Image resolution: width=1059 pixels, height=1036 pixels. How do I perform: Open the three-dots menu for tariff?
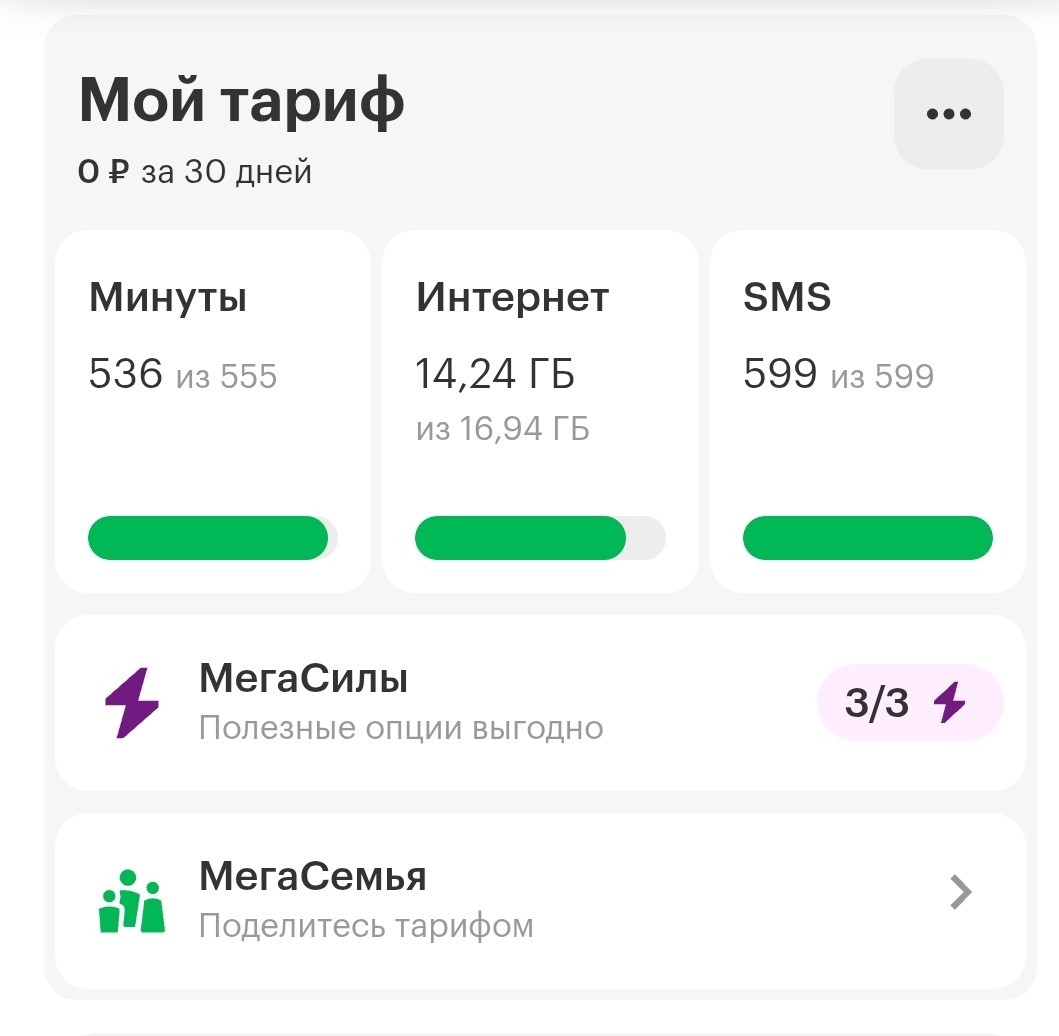[x=948, y=114]
